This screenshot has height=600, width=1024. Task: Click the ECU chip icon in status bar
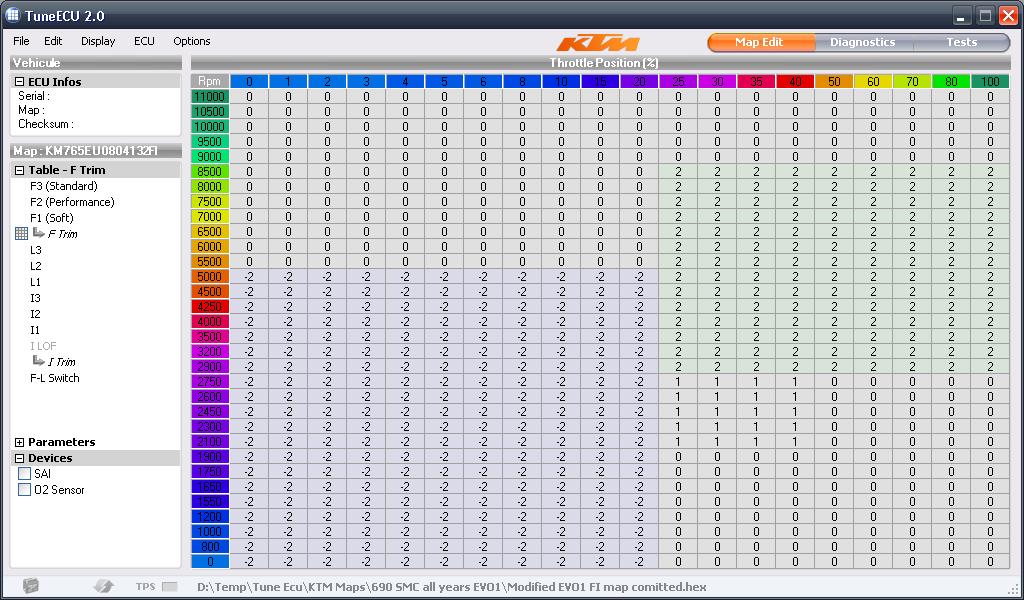point(31,586)
